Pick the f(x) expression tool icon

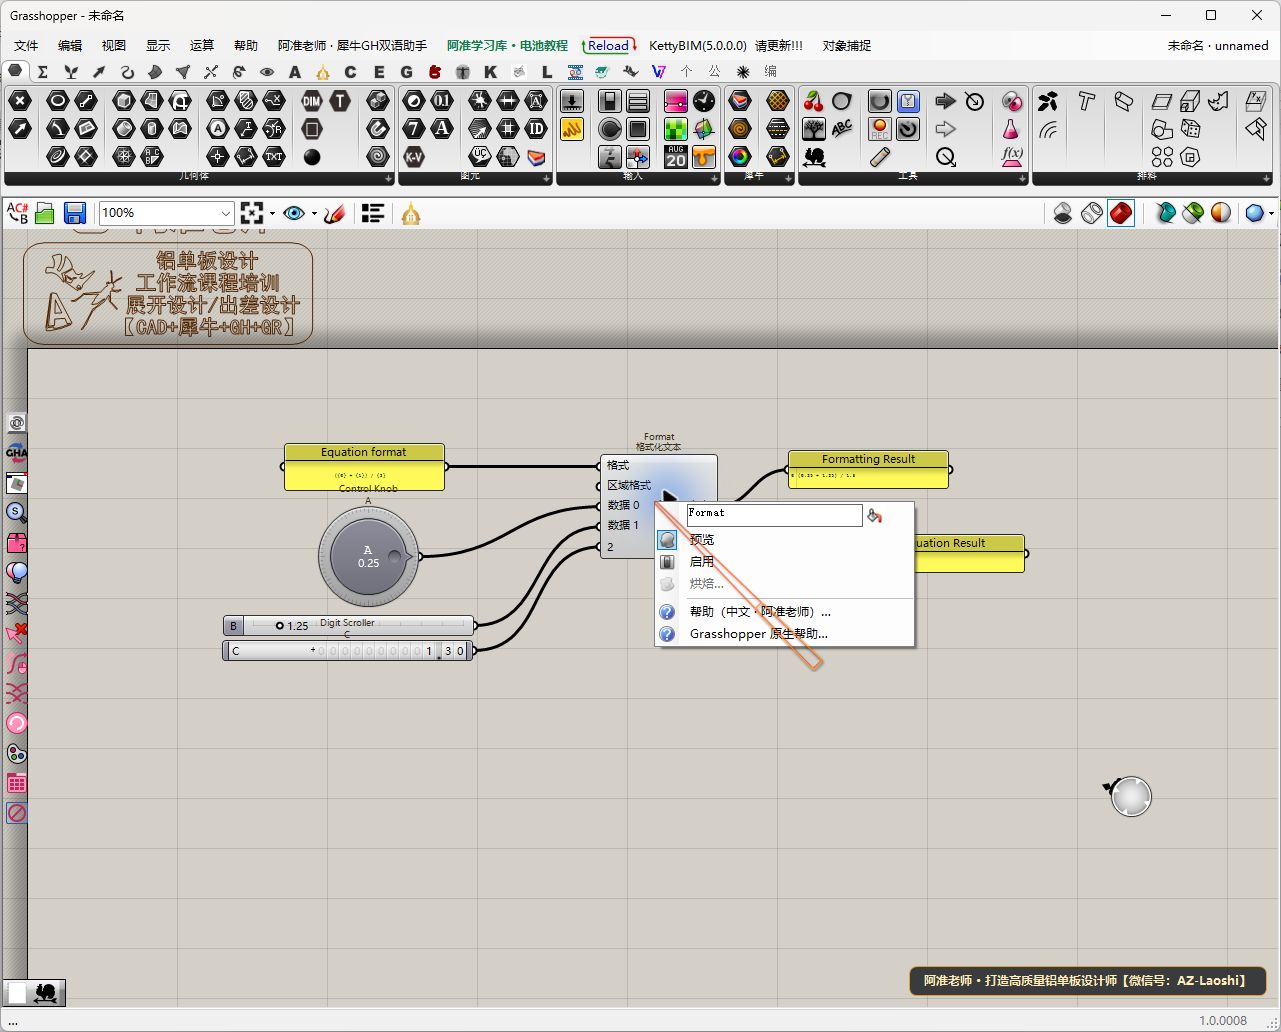pyautogui.click(x=1012, y=157)
